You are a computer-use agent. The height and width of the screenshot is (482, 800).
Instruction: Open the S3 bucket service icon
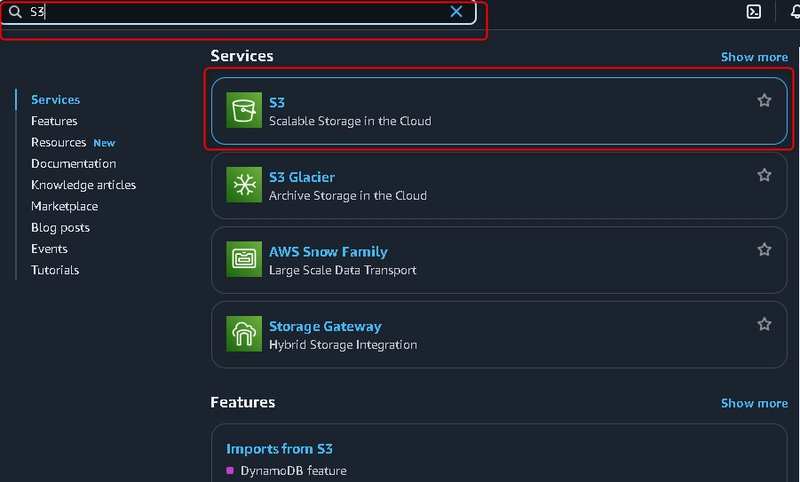pyautogui.click(x=244, y=110)
